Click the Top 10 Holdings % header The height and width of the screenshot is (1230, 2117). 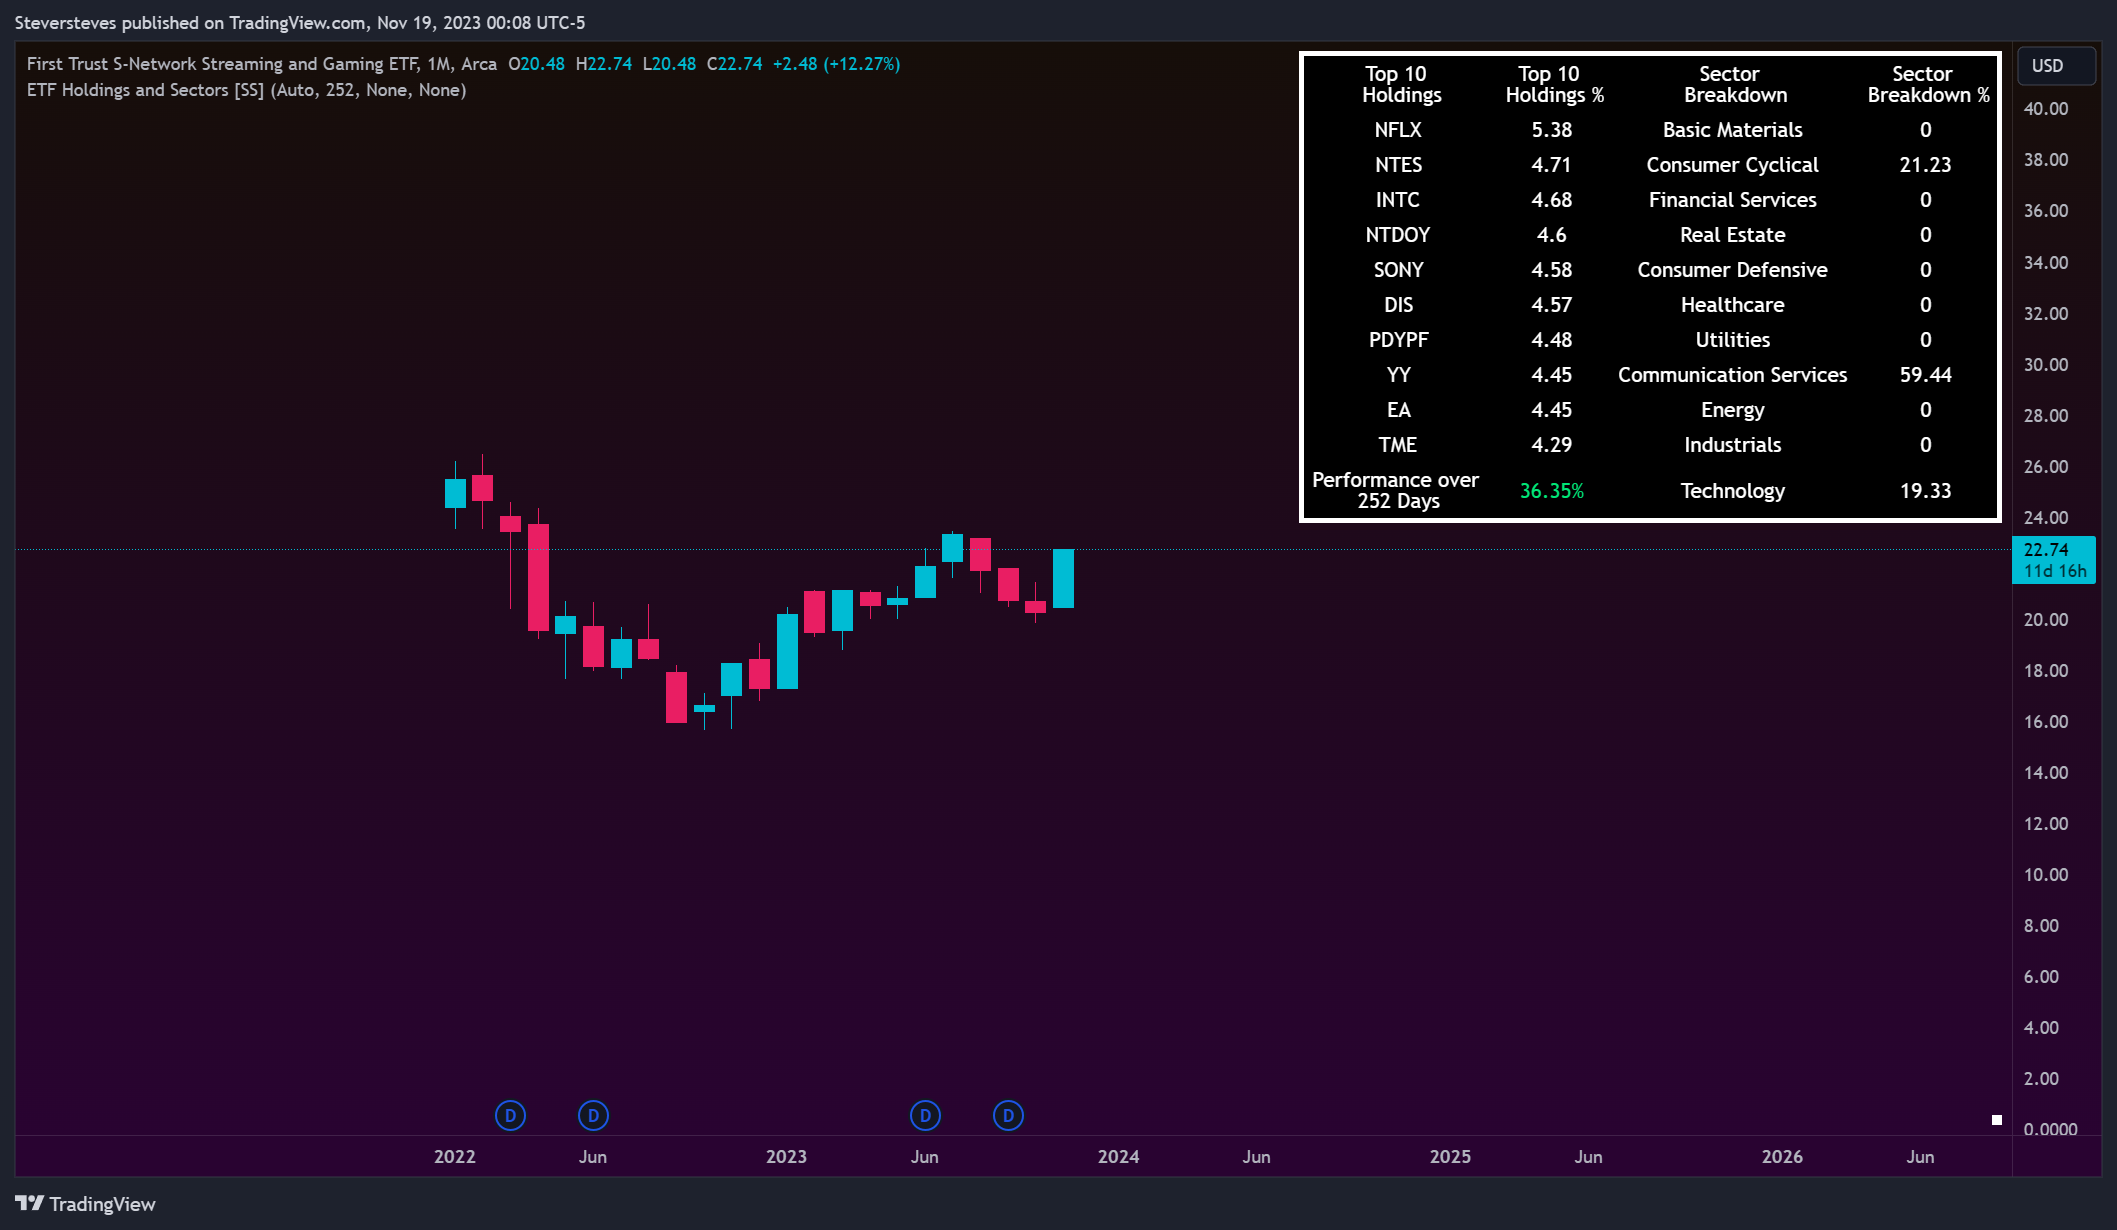point(1554,84)
